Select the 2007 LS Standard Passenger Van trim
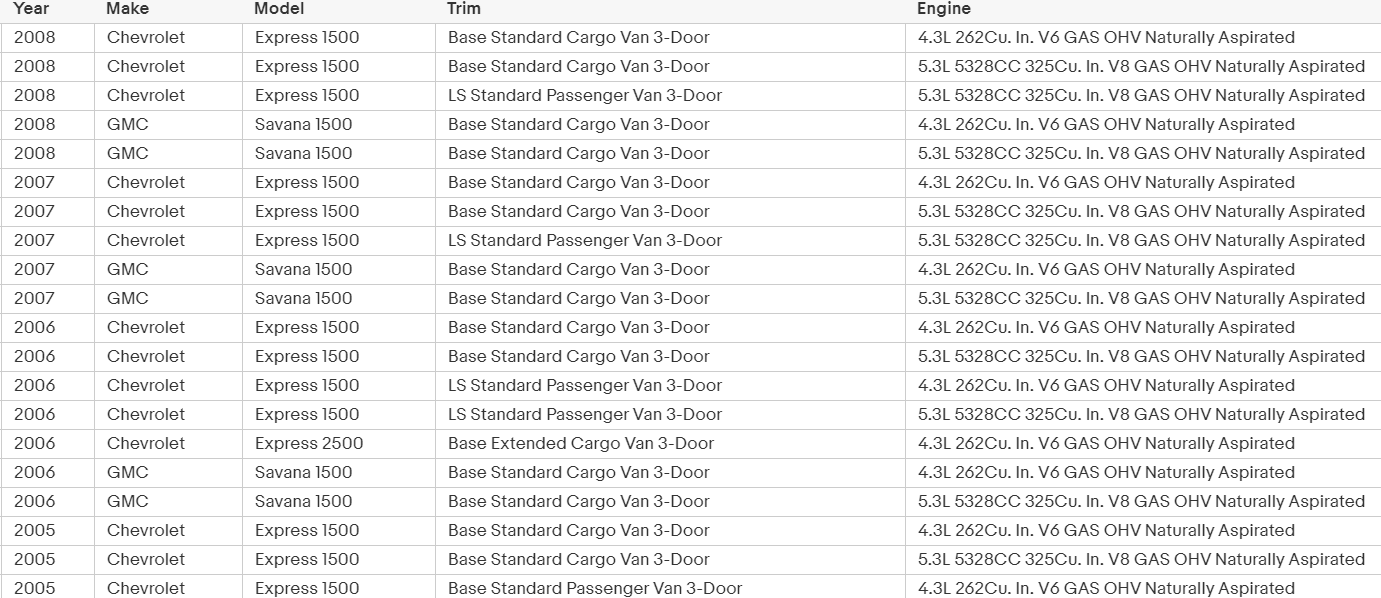1381x598 pixels. (585, 240)
